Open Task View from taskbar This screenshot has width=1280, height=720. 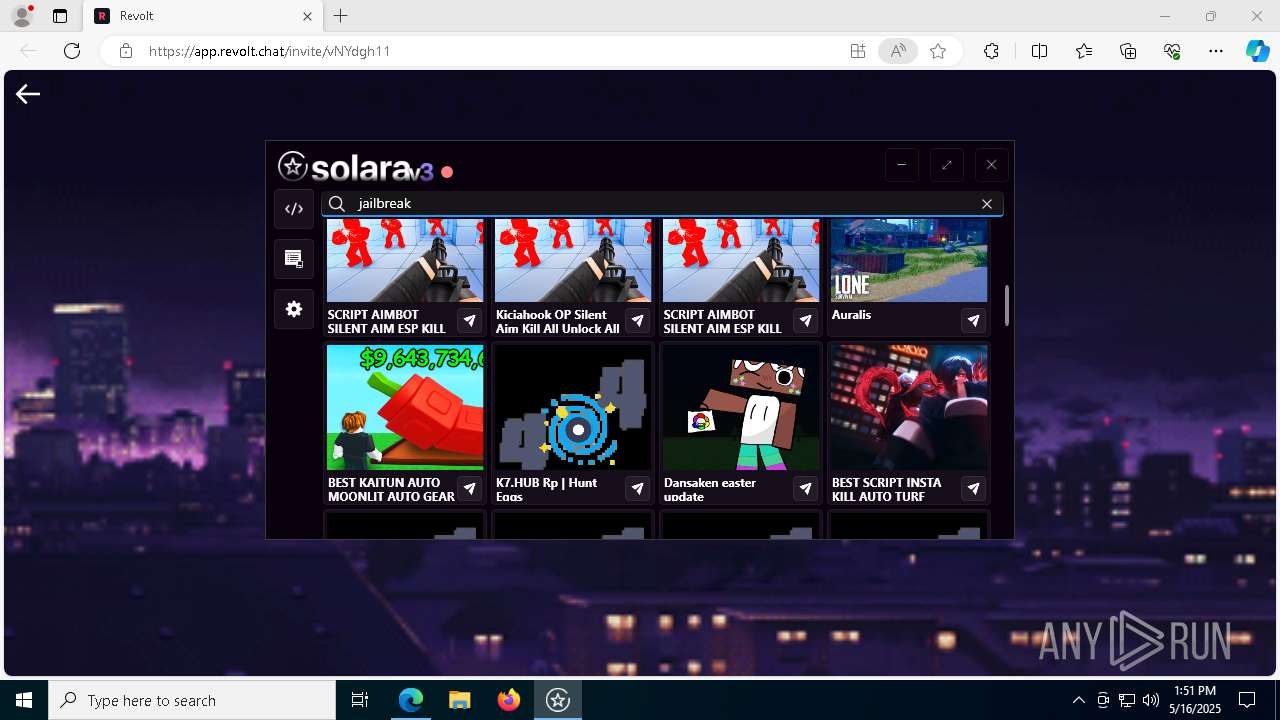tap(360, 700)
